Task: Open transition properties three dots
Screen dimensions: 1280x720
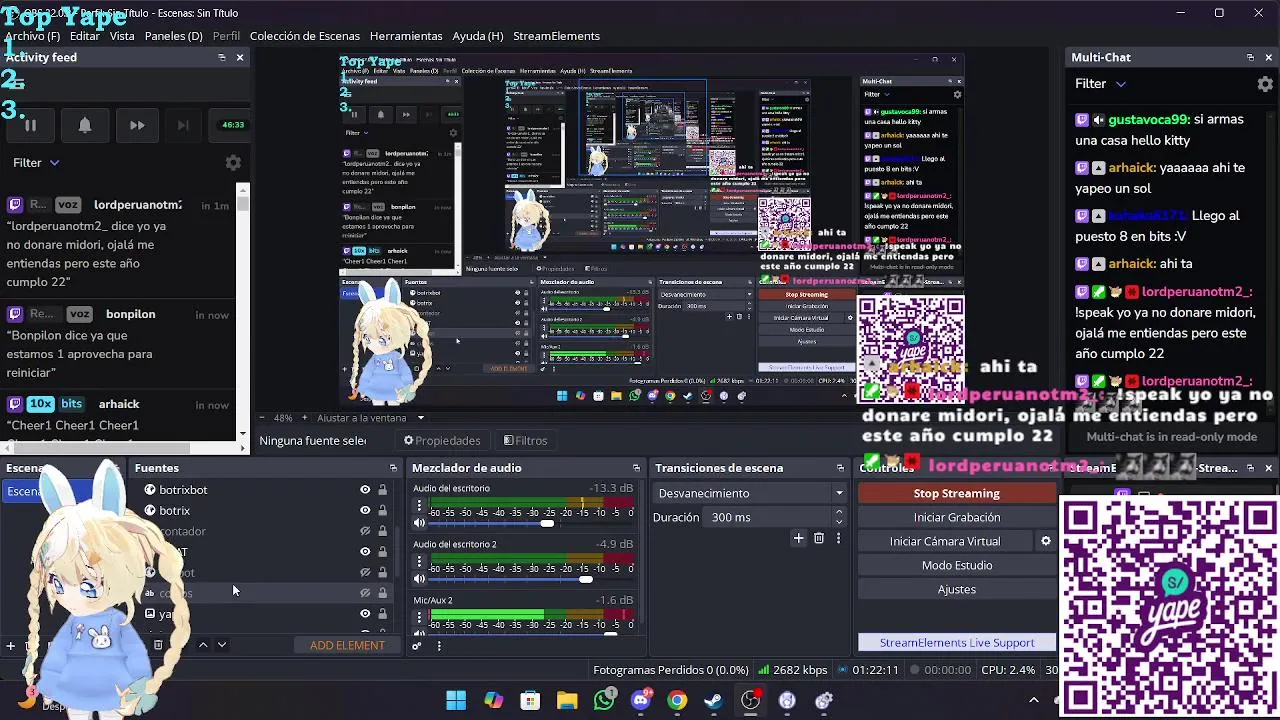Action: [838, 539]
